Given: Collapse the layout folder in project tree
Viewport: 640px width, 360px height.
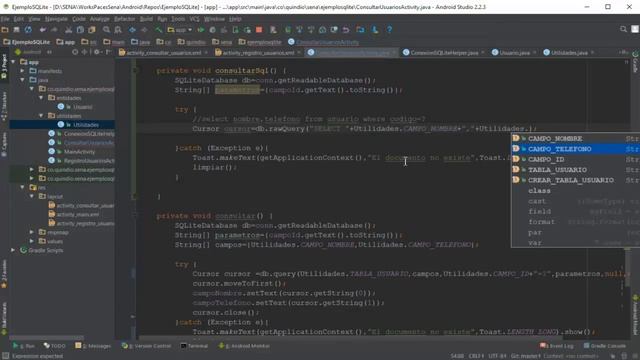Looking at the screenshot, I should [32, 197].
